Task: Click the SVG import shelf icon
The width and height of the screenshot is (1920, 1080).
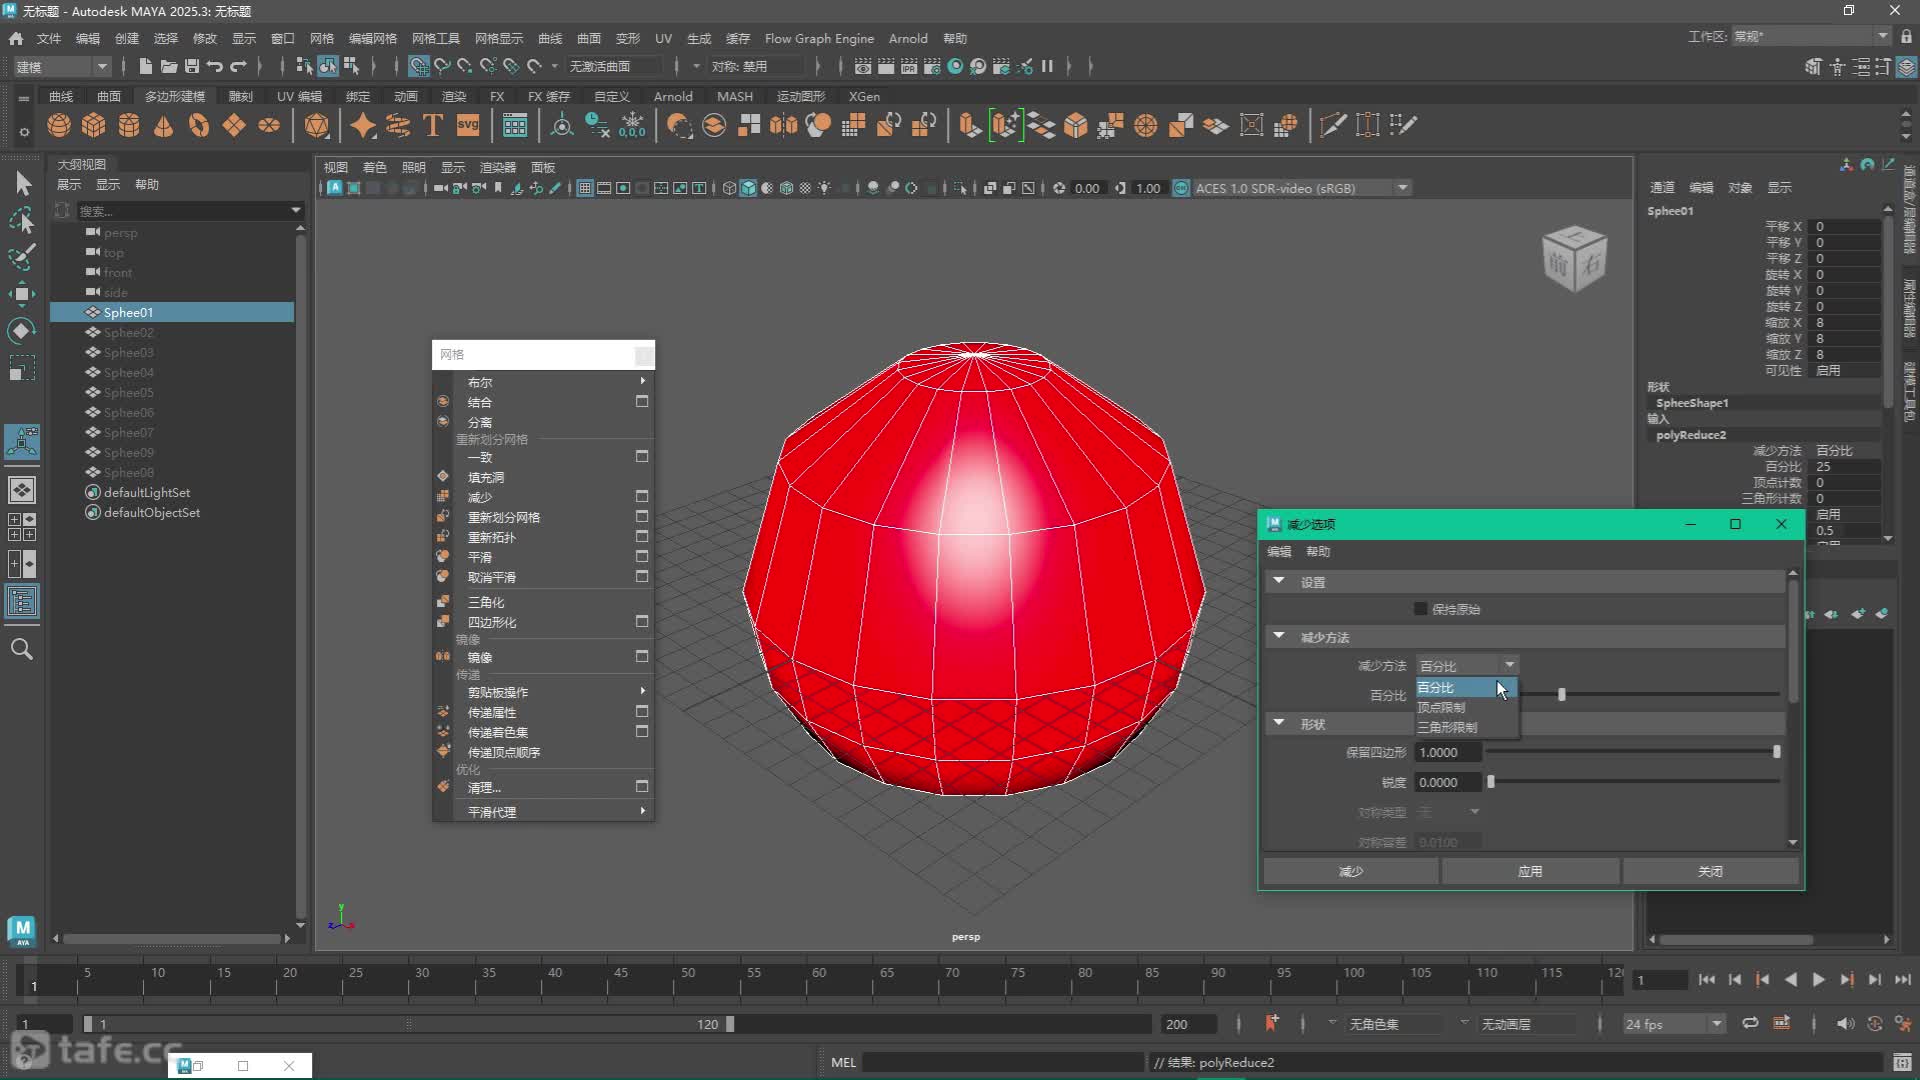Action: click(468, 125)
